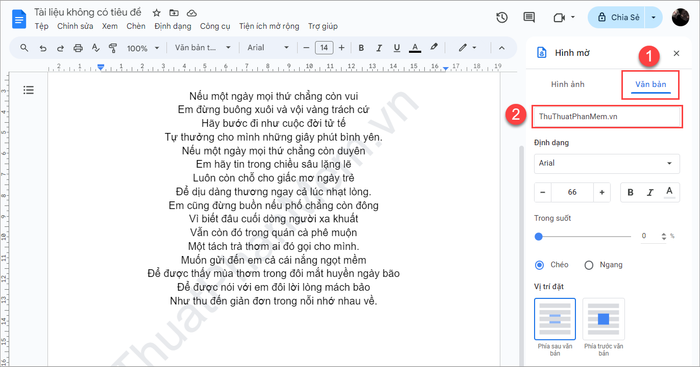This screenshot has width=700, height=367.
Task: Open version history clock icon
Action: pos(502,17)
